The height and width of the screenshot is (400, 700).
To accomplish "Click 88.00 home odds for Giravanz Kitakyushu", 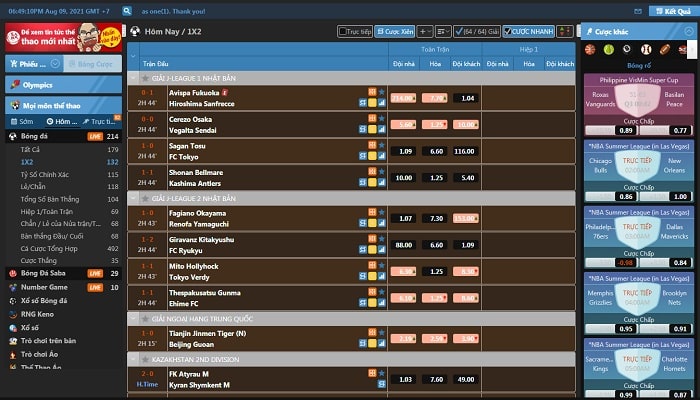I will (404, 245).
